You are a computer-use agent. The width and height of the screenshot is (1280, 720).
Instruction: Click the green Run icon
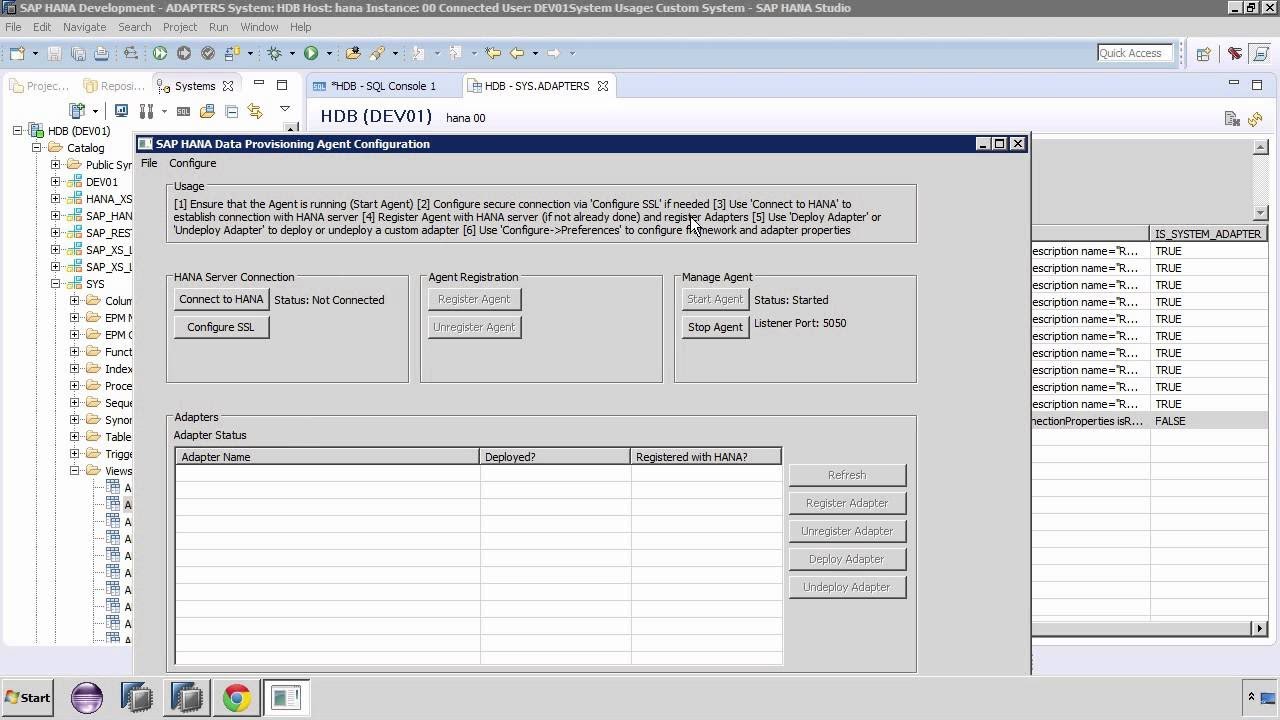(311, 53)
